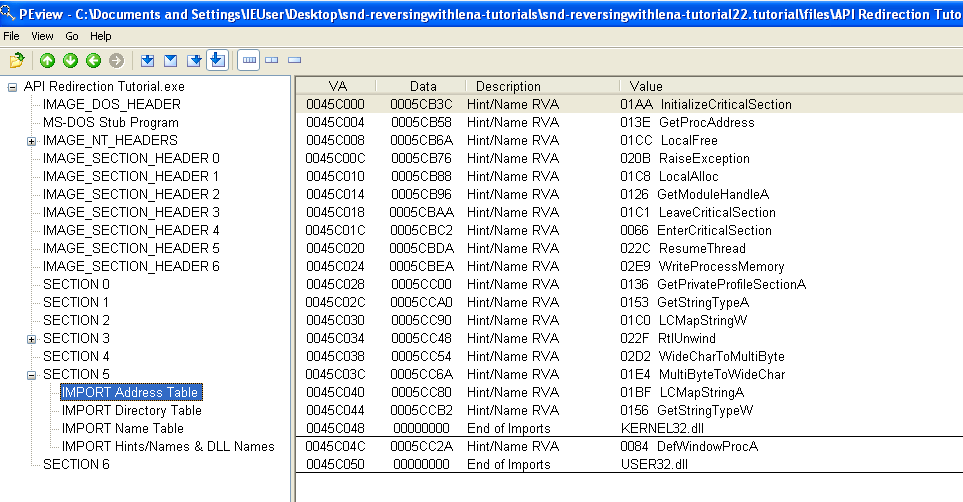The image size is (963, 502).
Task: Click the VA cell 0045C014
Action: pyautogui.click(x=335, y=194)
